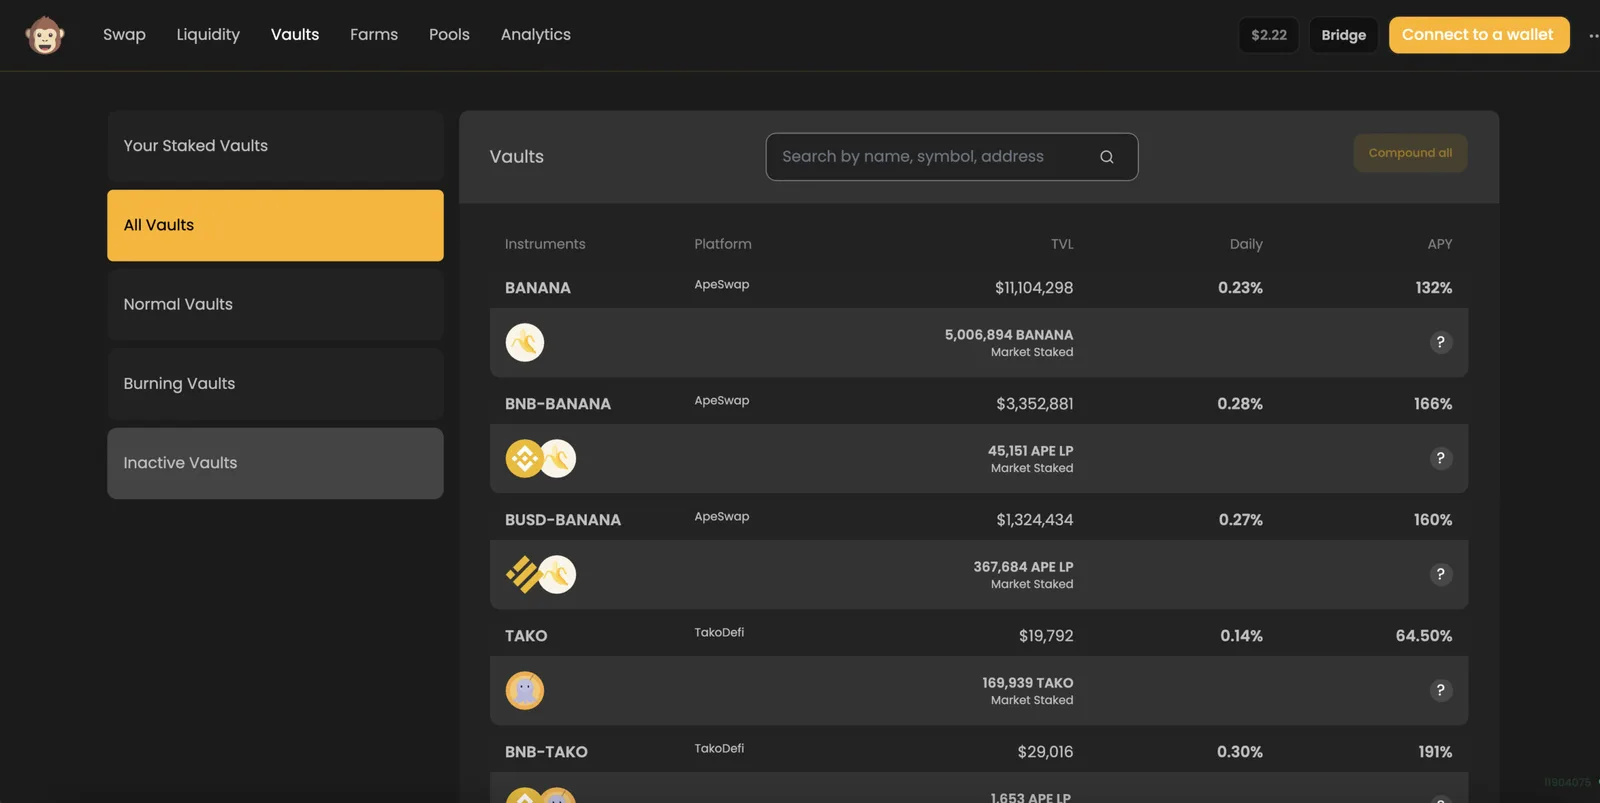Go to the Swap page

pos(124,34)
